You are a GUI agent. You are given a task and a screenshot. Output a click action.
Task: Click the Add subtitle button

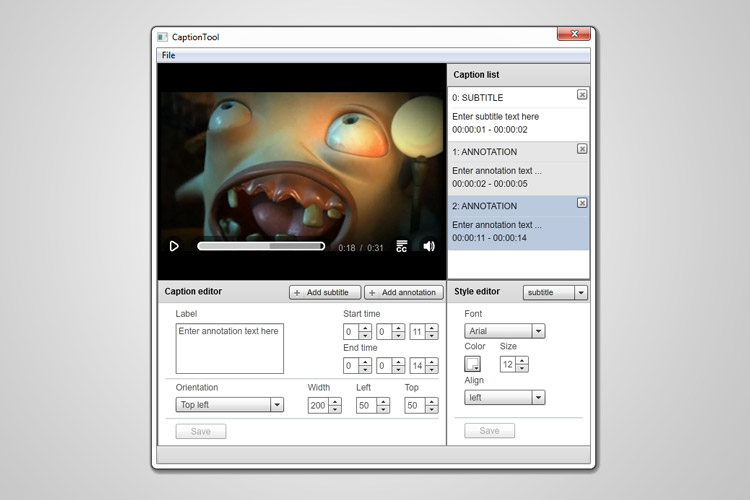coord(325,292)
